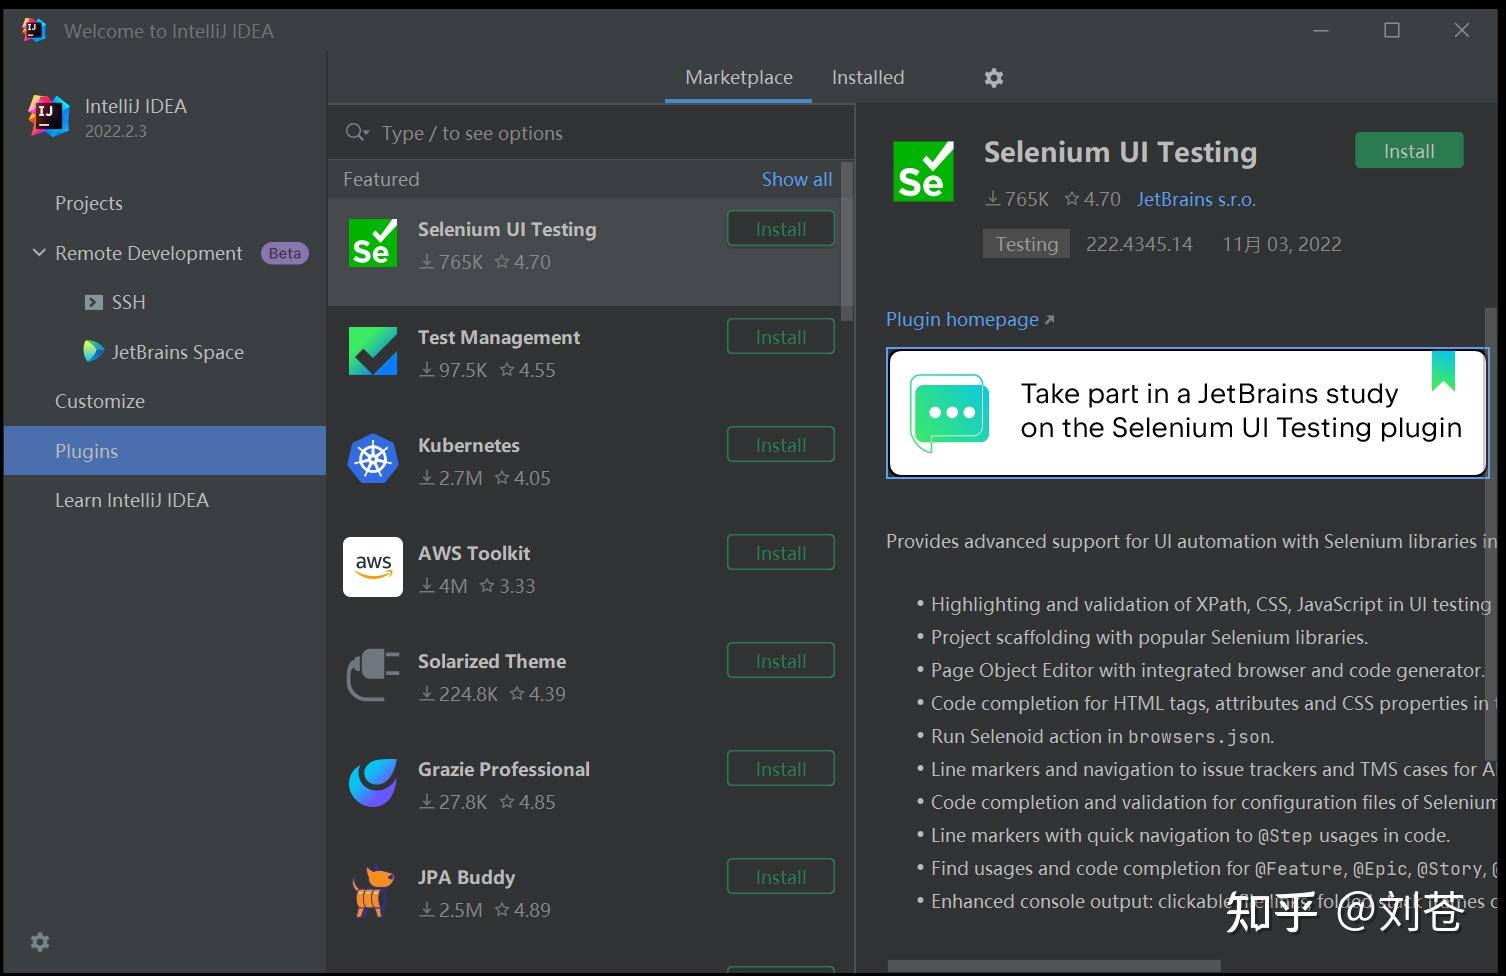Click the SSH icon under Remote Development
Image resolution: width=1506 pixels, height=976 pixels.
point(94,302)
